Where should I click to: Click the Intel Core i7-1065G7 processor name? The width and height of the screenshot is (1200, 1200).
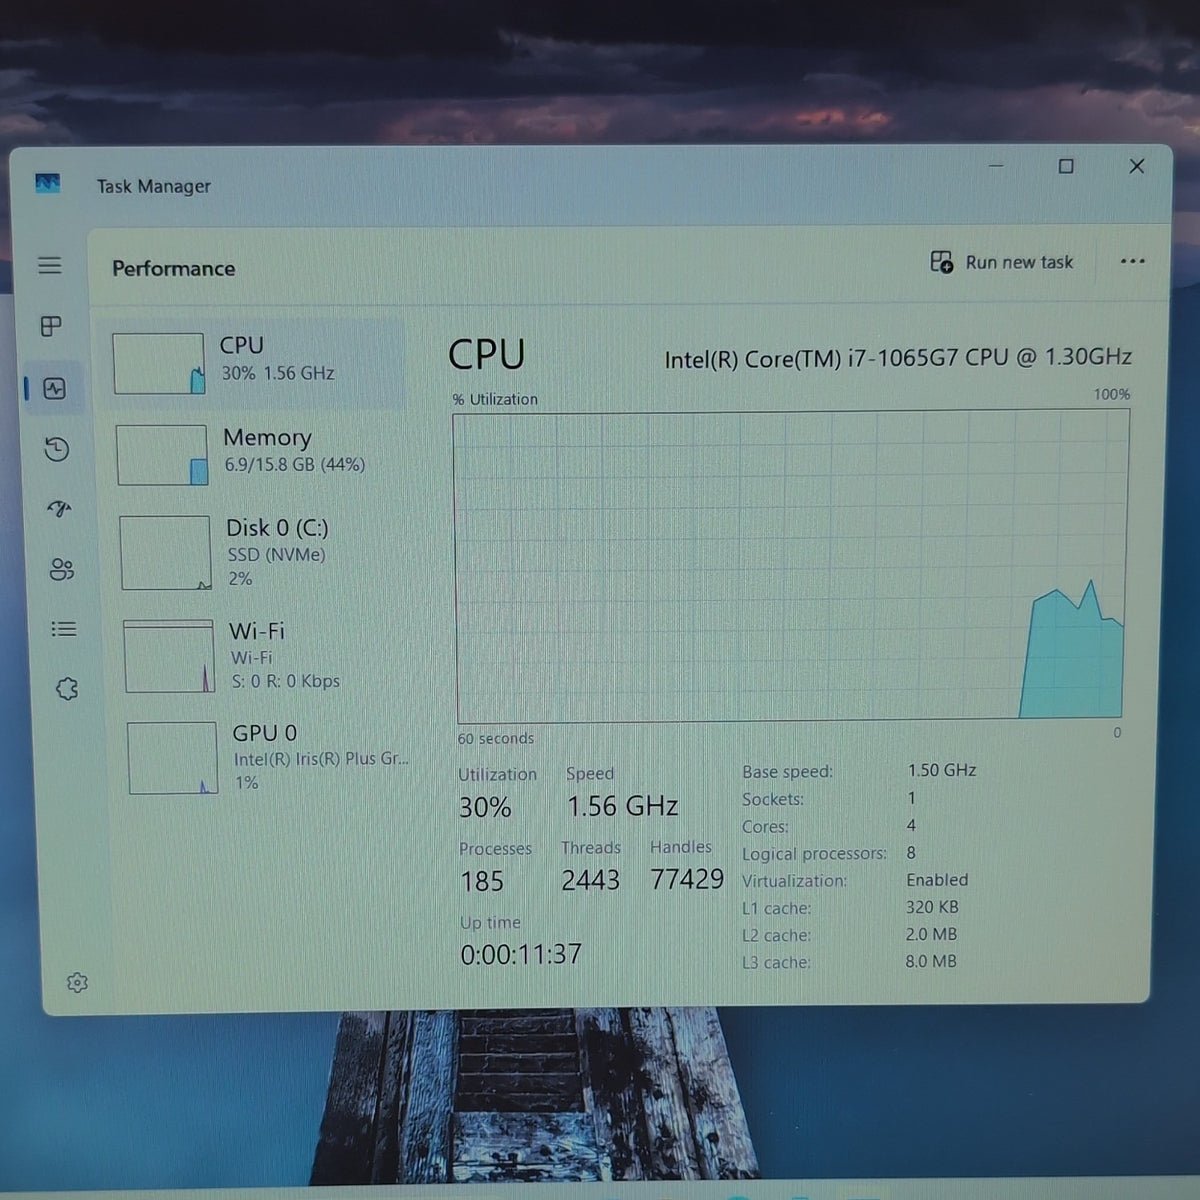(x=898, y=358)
